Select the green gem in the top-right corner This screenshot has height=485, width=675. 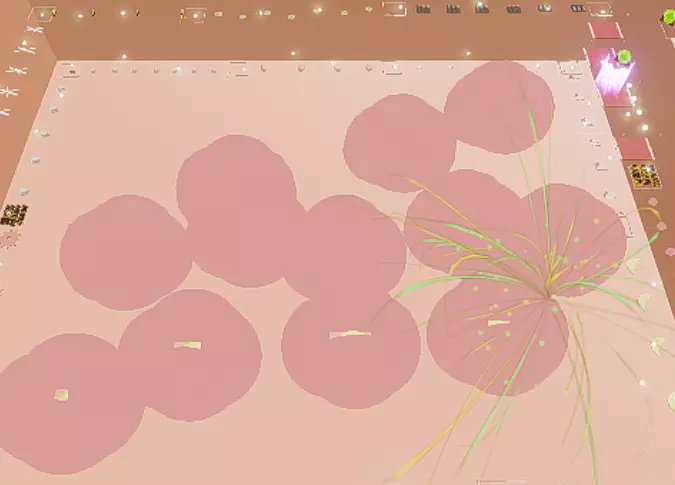pyautogui.click(x=668, y=17)
